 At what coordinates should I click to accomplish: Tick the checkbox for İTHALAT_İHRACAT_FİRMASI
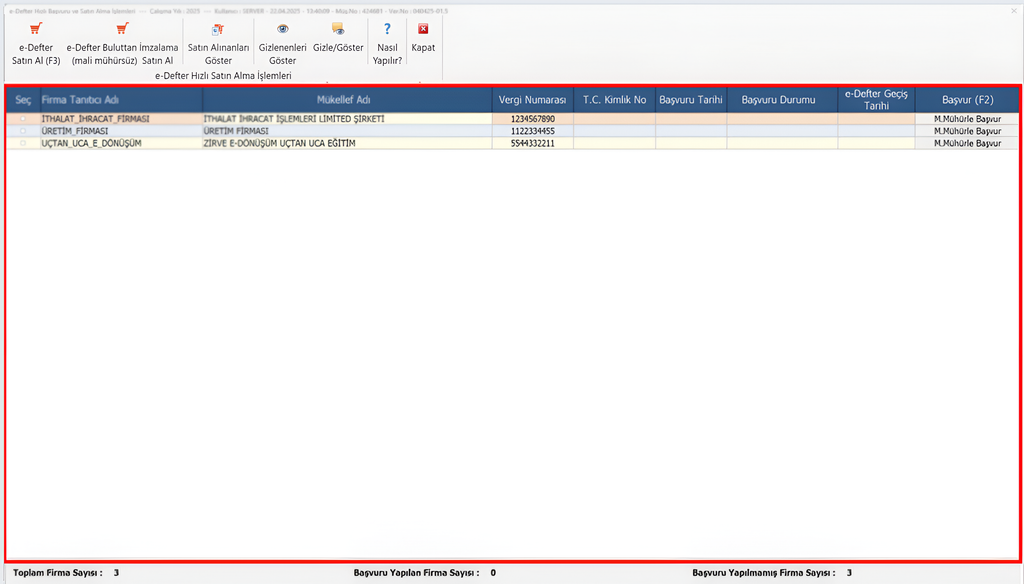23,119
